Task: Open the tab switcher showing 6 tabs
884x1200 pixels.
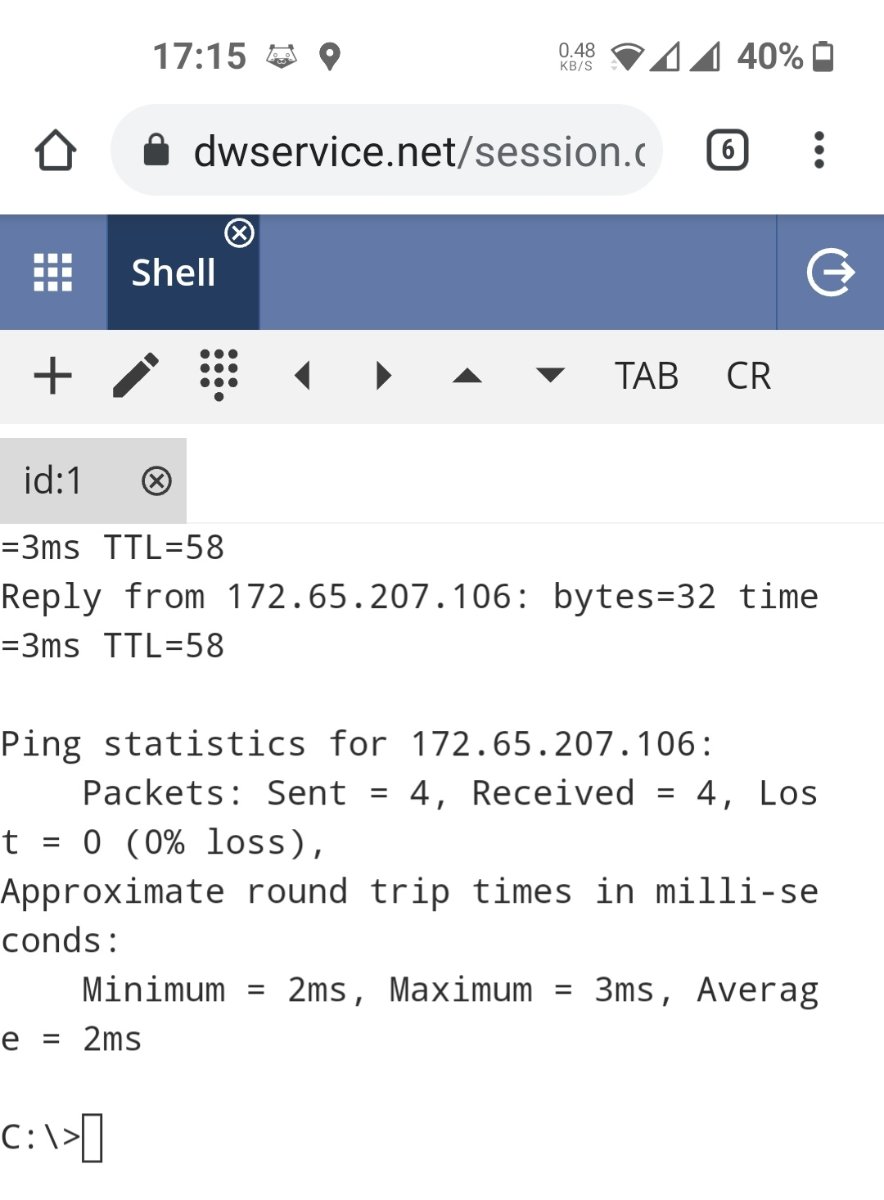Action: pos(727,151)
